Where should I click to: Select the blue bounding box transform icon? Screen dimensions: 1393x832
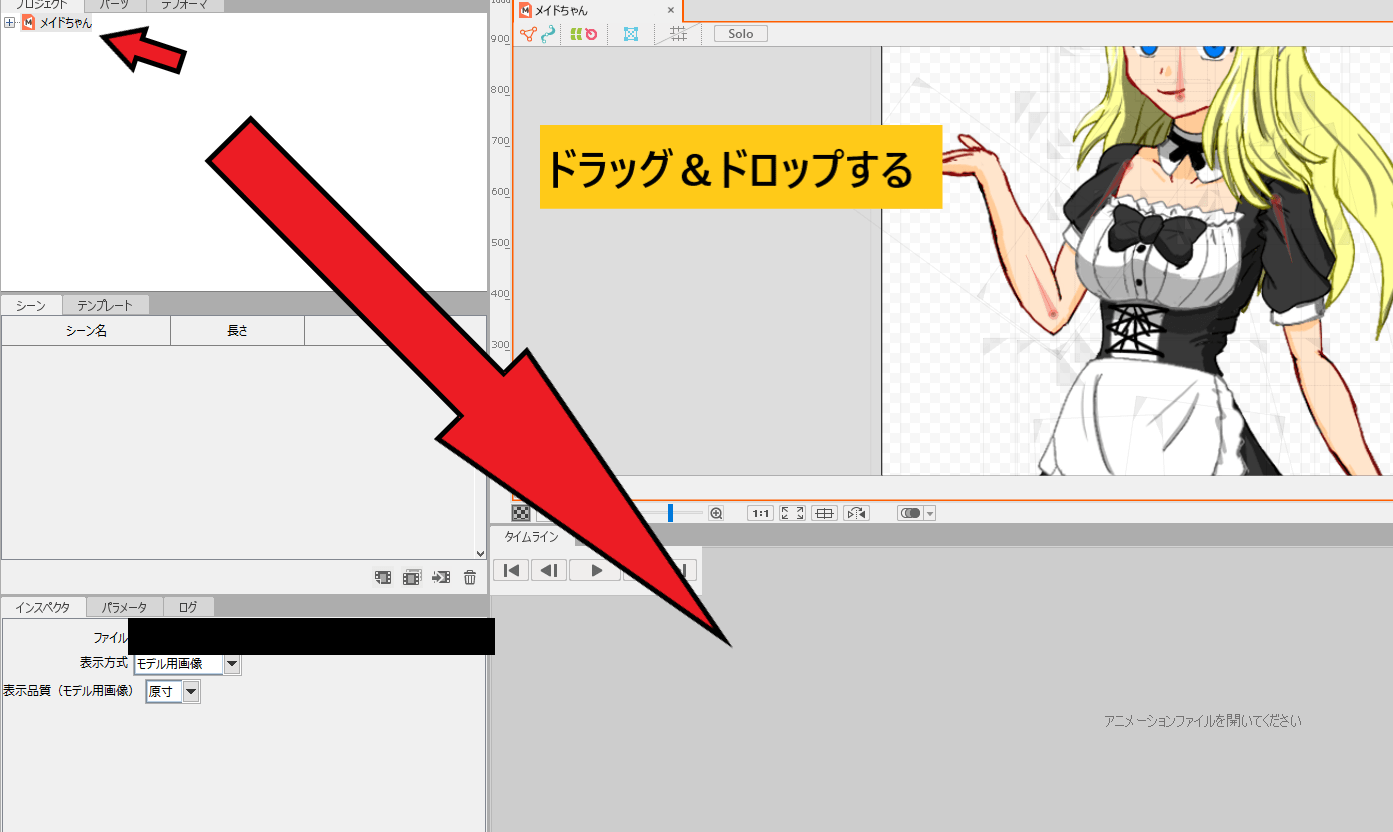click(631, 33)
